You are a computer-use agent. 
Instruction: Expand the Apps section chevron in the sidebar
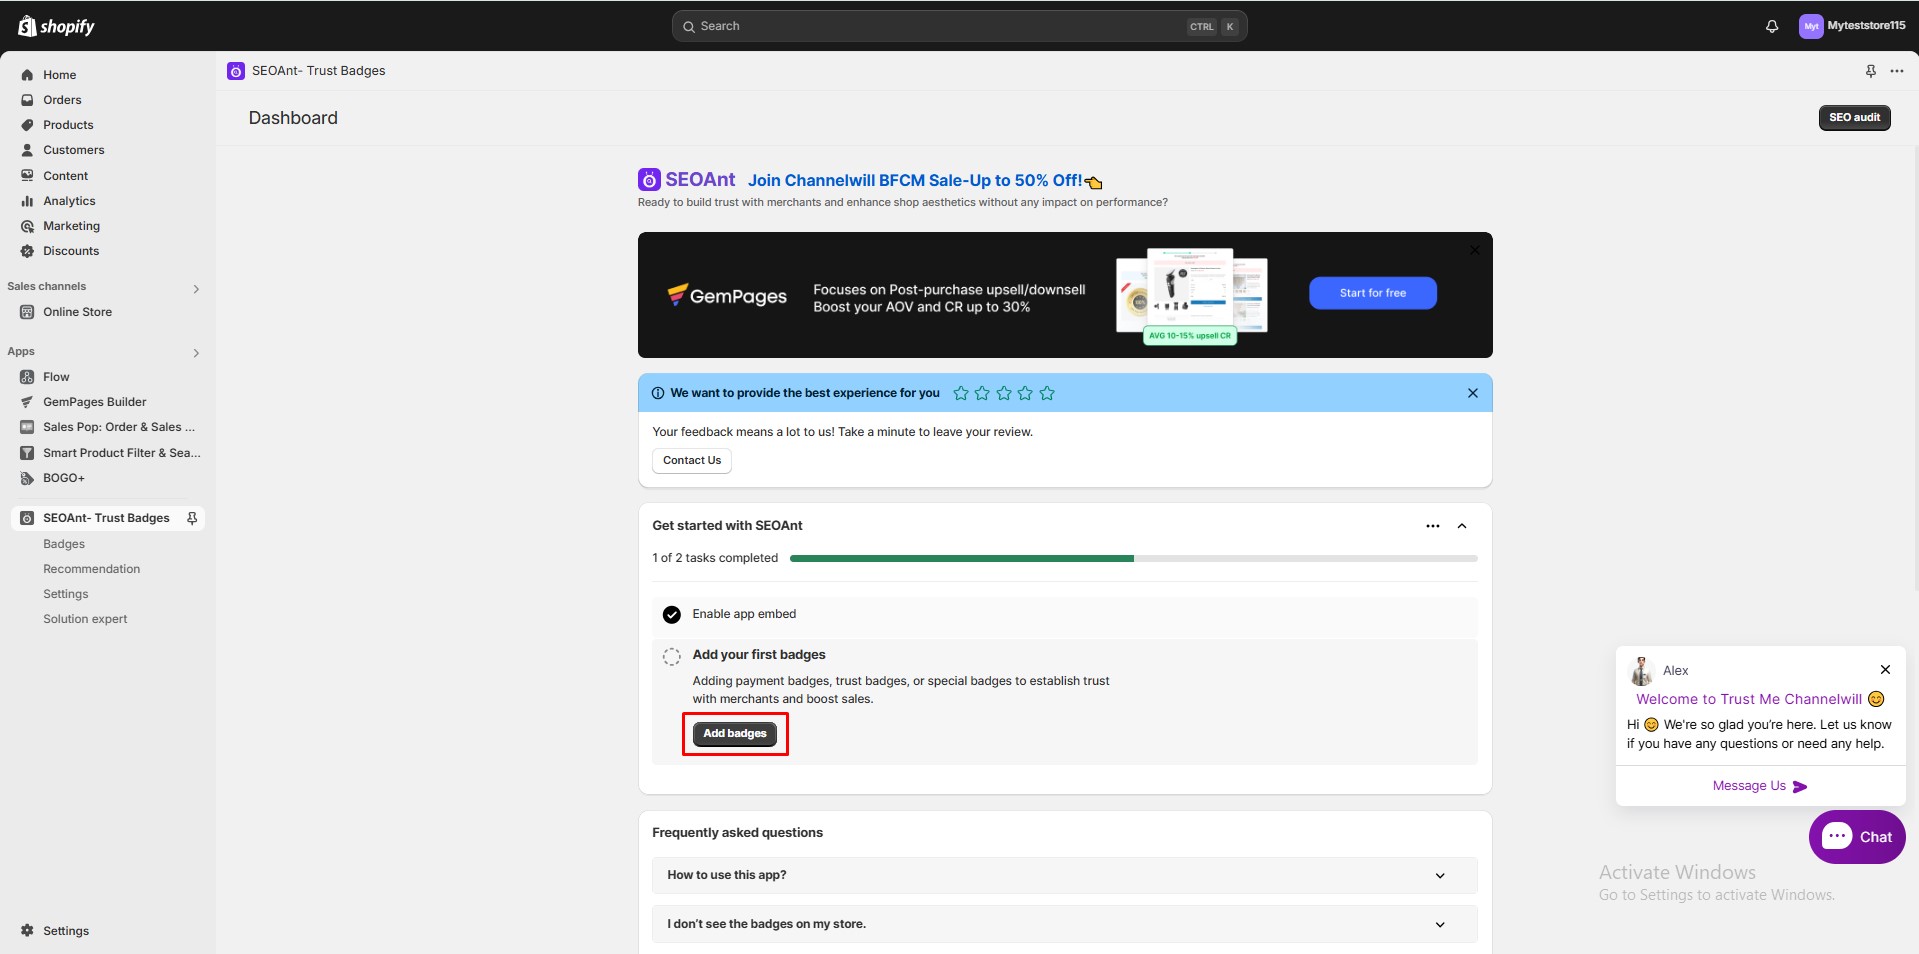point(196,353)
